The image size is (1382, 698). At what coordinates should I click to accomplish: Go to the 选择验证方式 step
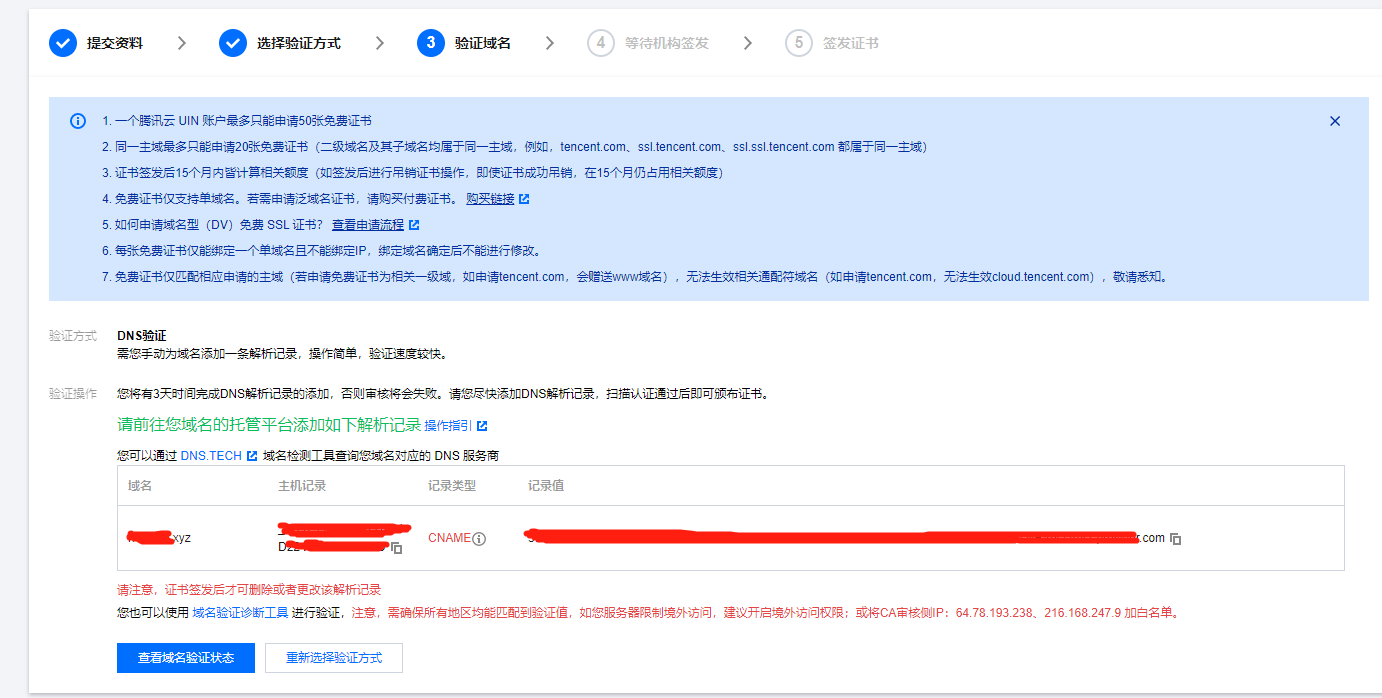[298, 43]
